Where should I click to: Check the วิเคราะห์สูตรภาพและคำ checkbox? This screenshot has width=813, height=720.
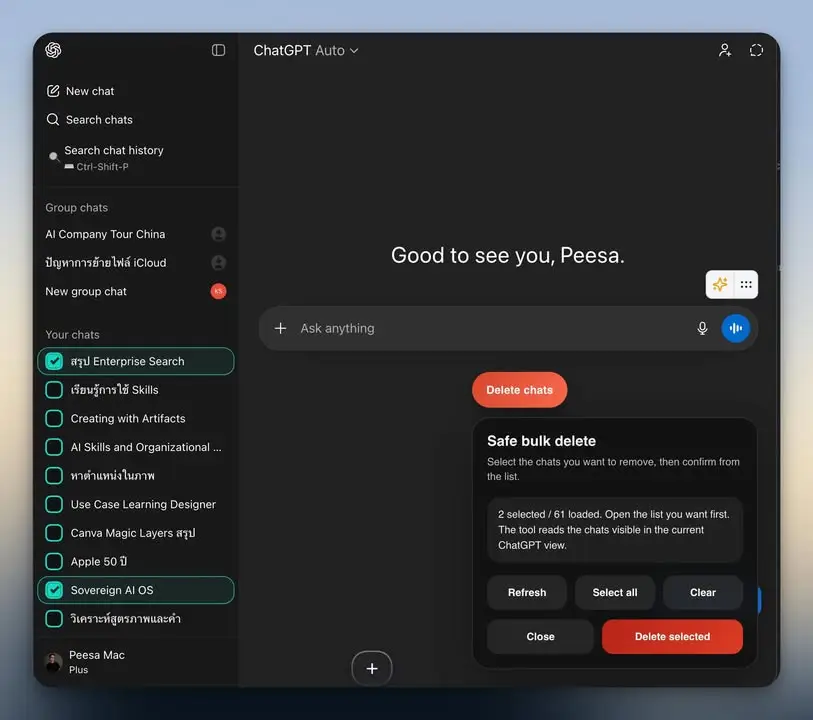pyautogui.click(x=54, y=618)
